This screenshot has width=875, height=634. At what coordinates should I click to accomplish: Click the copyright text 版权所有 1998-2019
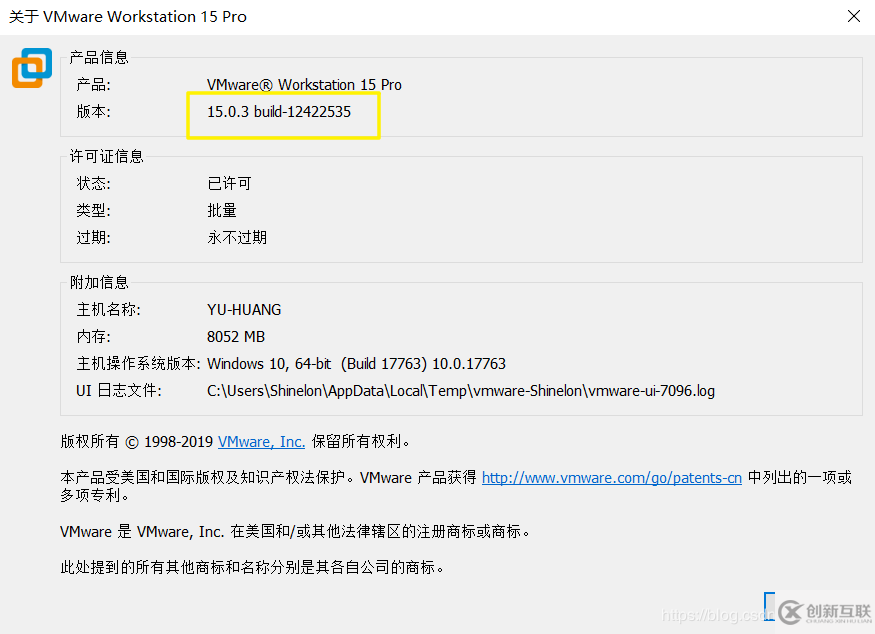coord(137,441)
